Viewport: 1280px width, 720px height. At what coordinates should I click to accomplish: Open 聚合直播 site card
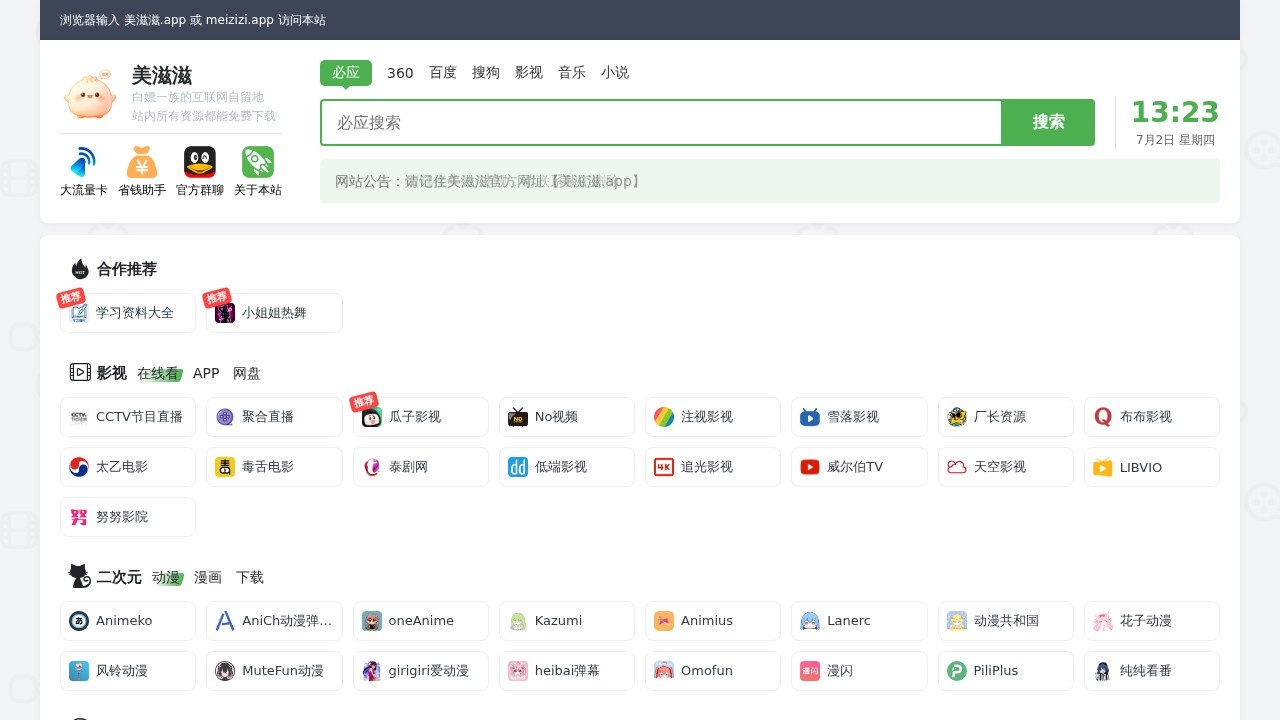click(x=274, y=417)
